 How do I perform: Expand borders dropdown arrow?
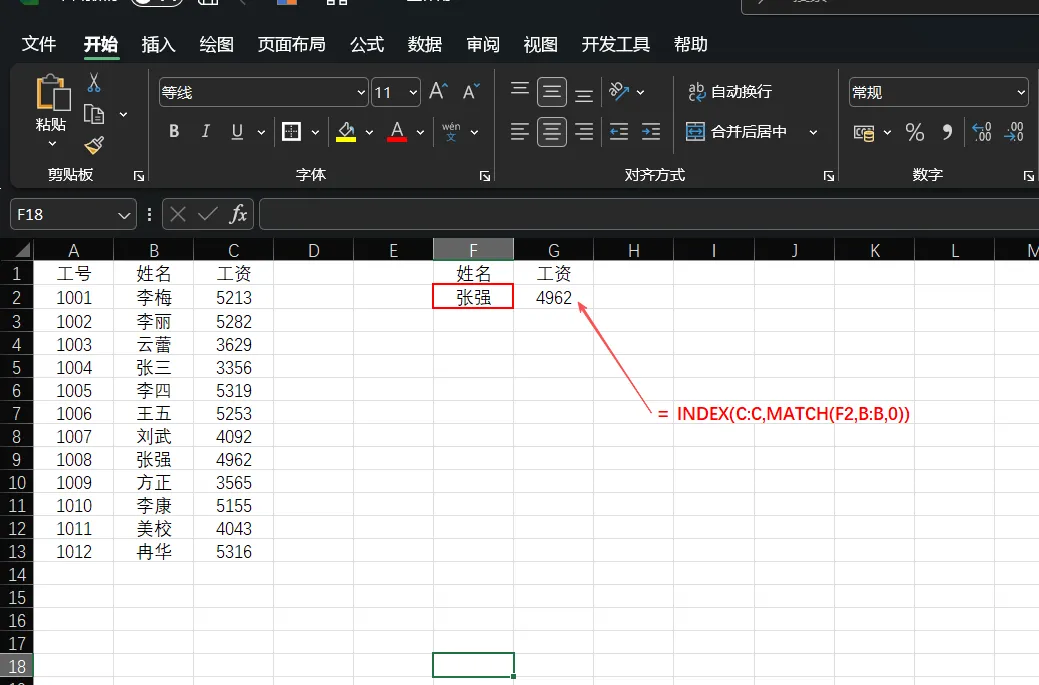click(x=315, y=132)
